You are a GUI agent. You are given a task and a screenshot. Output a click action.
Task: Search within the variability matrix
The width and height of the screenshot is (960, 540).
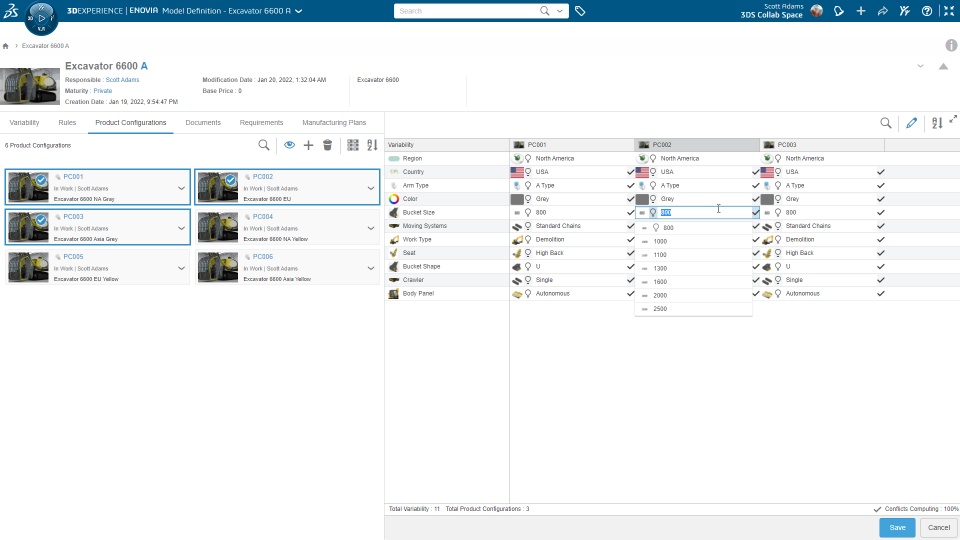[886, 123]
